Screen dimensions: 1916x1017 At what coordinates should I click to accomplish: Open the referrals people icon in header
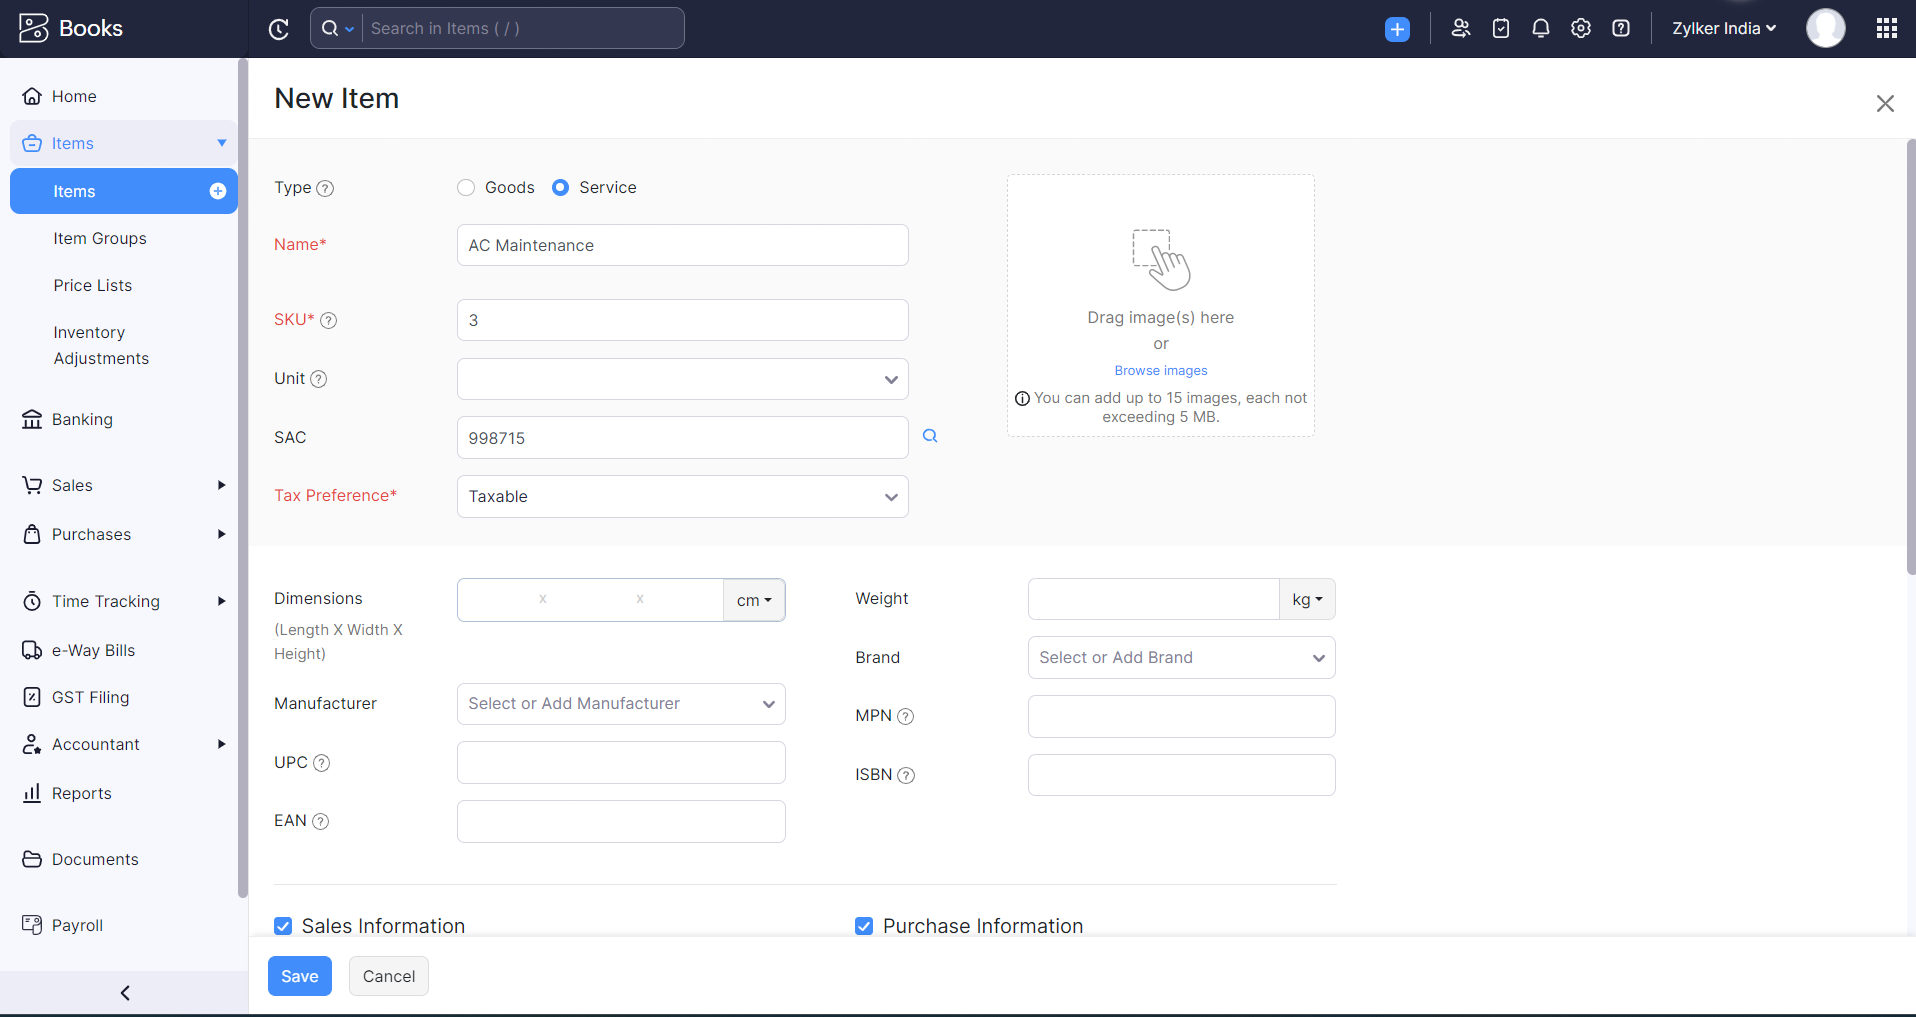1460,28
